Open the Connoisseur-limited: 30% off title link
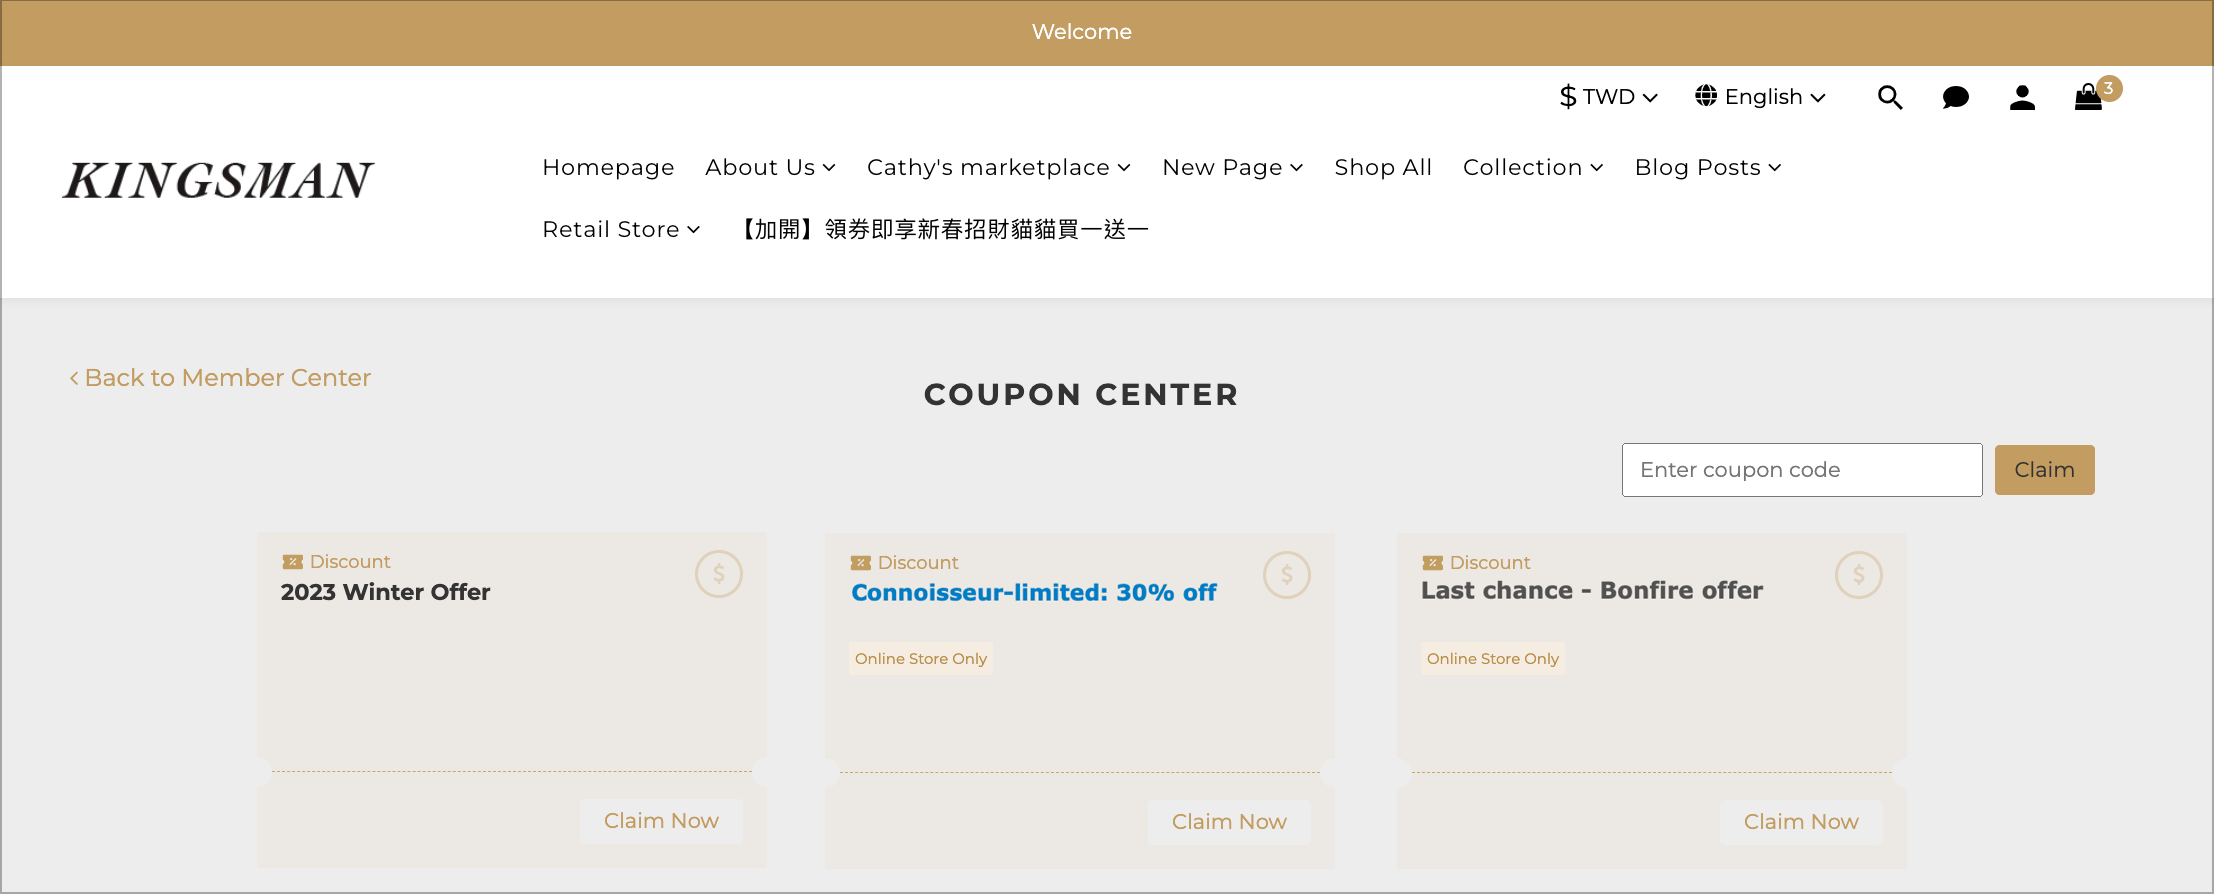The width and height of the screenshot is (2214, 894). point(1034,593)
